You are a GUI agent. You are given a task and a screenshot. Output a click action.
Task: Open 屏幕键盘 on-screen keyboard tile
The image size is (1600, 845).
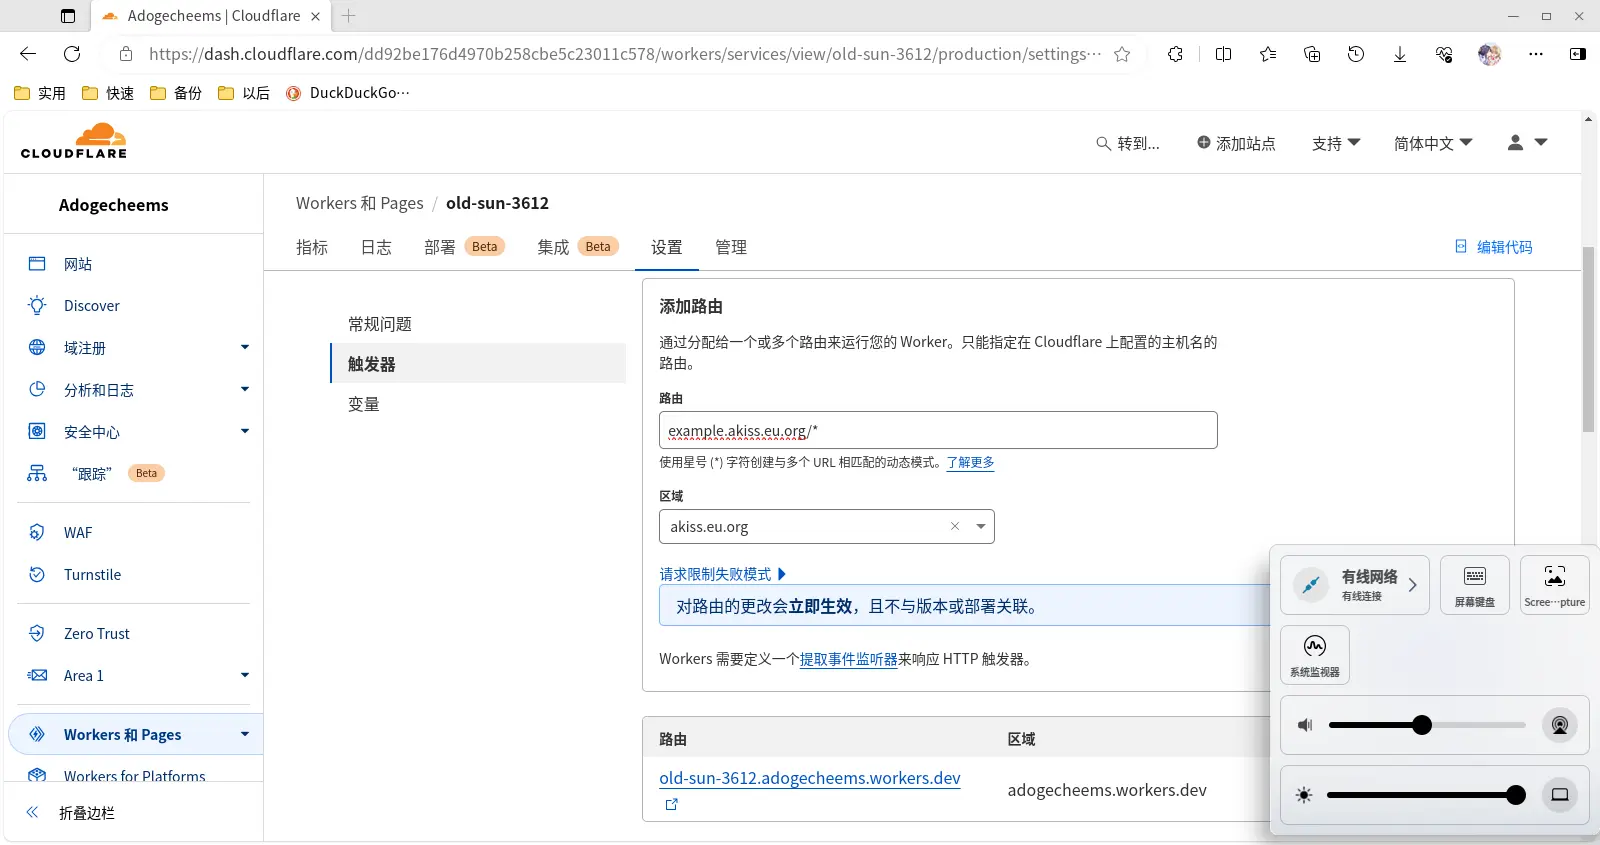click(1475, 584)
